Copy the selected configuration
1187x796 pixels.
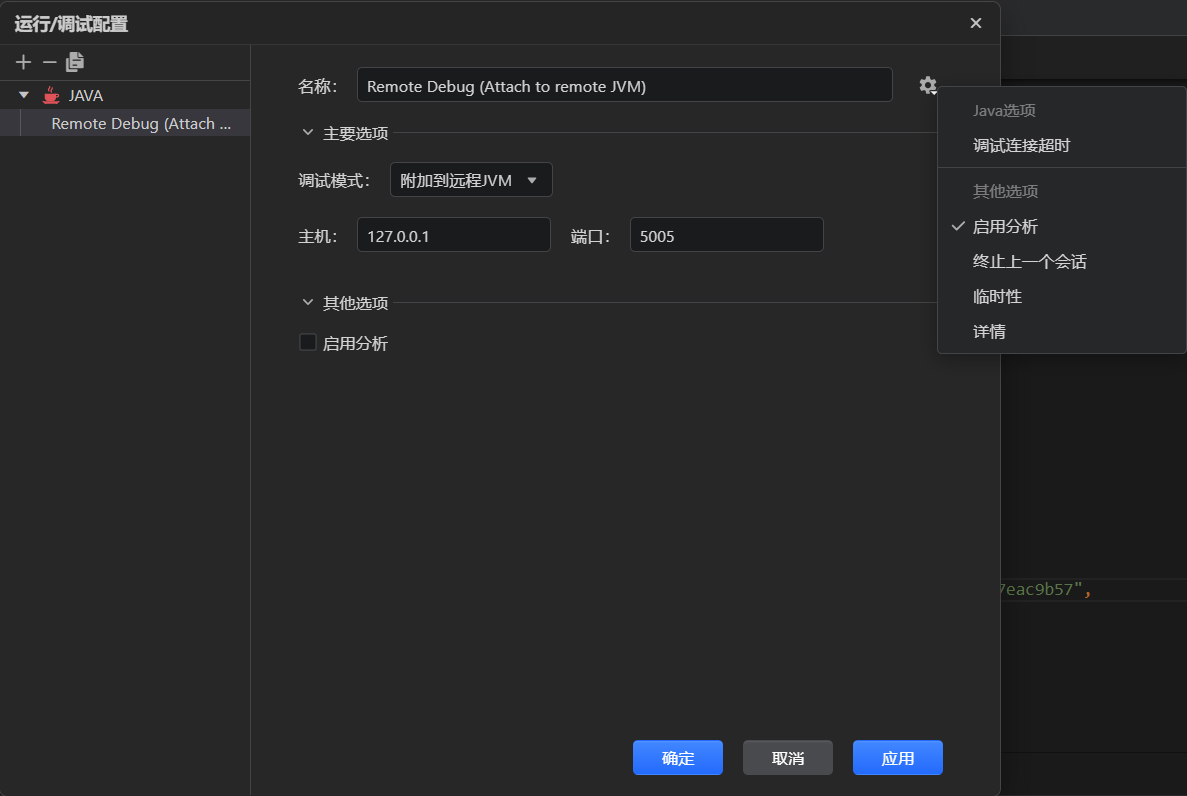(75, 62)
